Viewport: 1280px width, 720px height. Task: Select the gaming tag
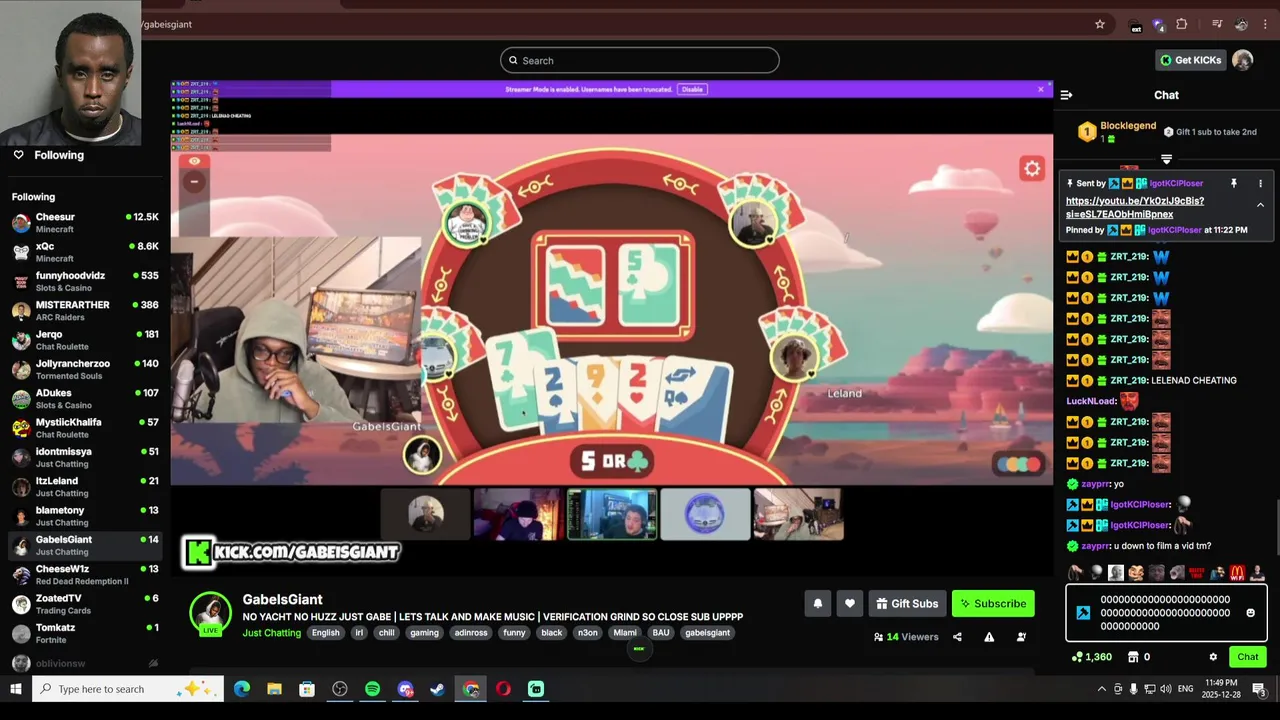(x=424, y=633)
